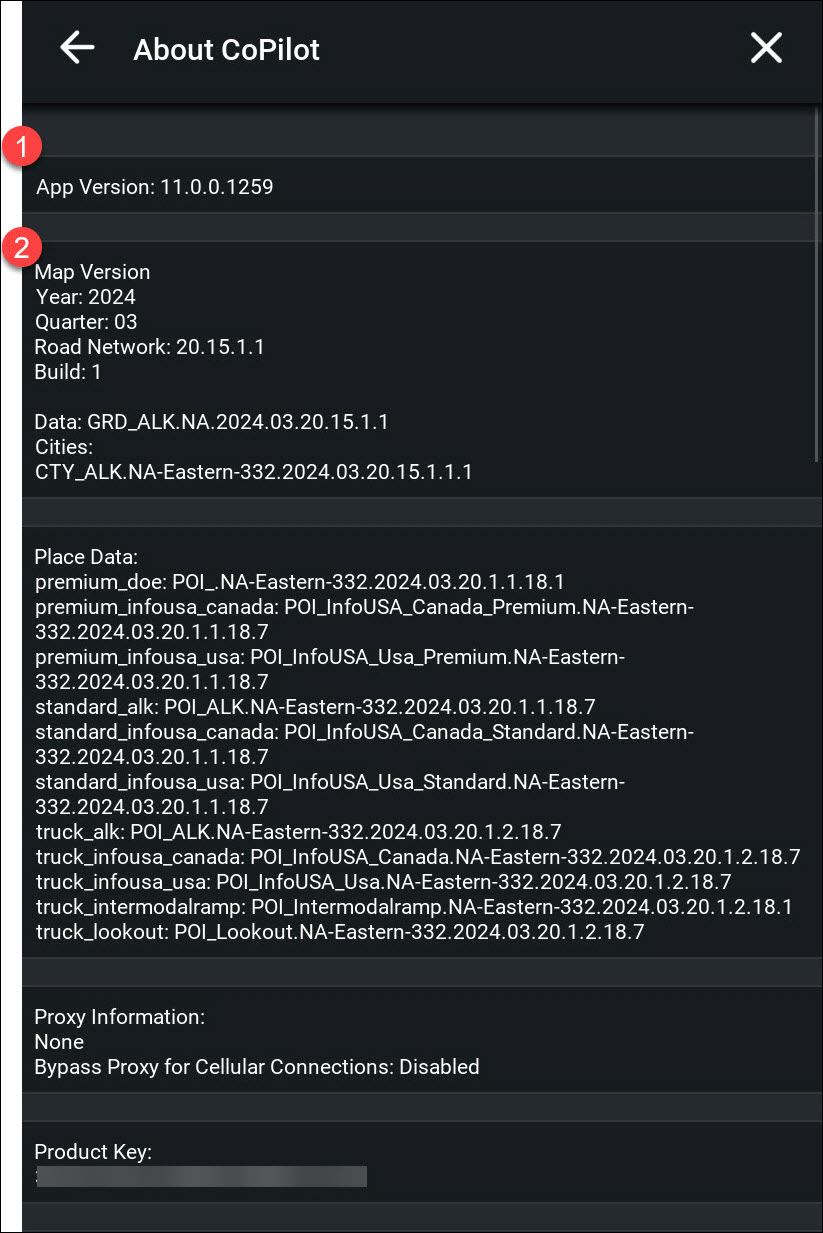The image size is (823, 1233).
Task: Click the Proxy Information label
Action: tap(119, 1017)
